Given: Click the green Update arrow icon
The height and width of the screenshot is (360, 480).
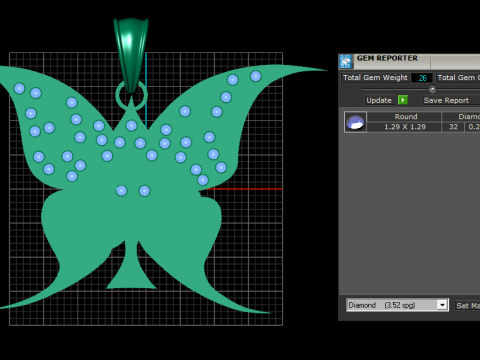Looking at the screenshot, I should [x=403, y=100].
